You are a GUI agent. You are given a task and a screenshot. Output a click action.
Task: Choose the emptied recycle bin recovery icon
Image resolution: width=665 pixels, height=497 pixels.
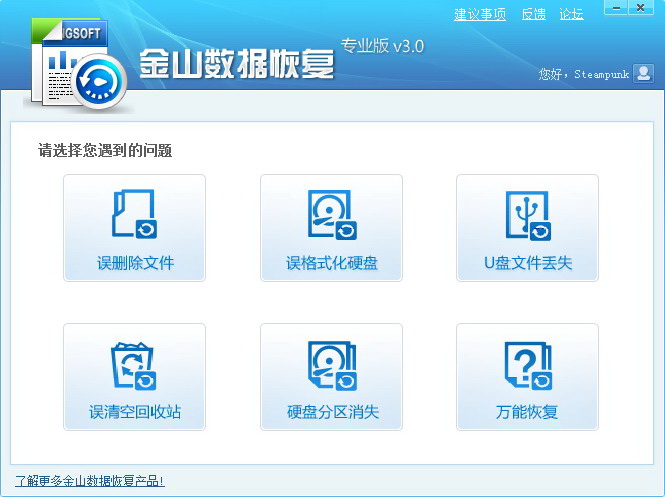(134, 365)
